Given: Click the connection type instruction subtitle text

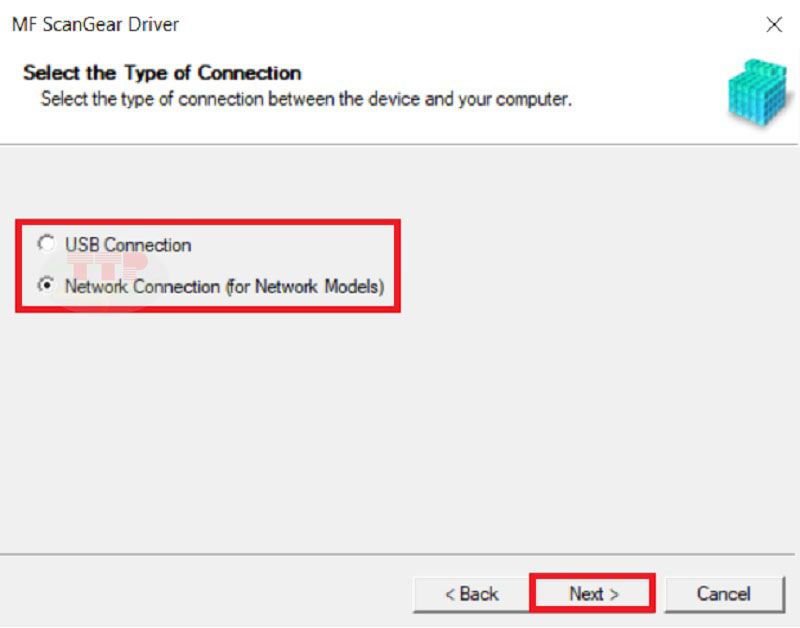Looking at the screenshot, I should (306, 99).
